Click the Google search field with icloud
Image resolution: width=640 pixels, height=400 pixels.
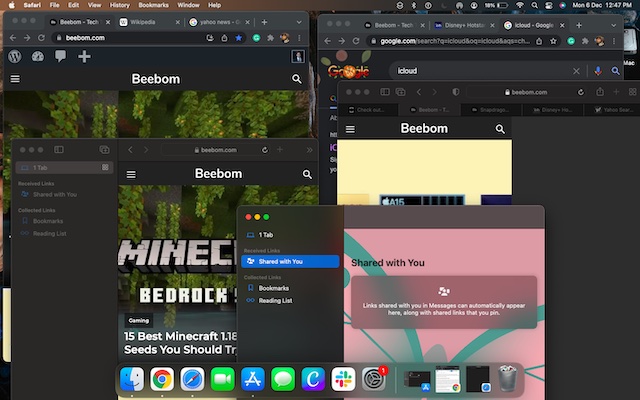[x=480, y=71]
